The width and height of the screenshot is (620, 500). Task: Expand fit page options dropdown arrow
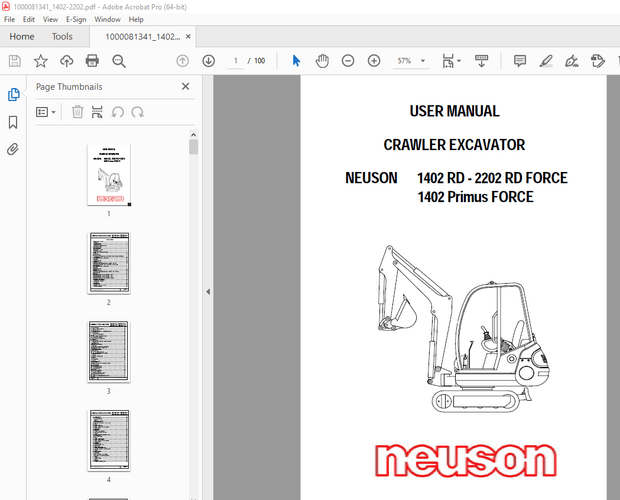click(x=459, y=61)
